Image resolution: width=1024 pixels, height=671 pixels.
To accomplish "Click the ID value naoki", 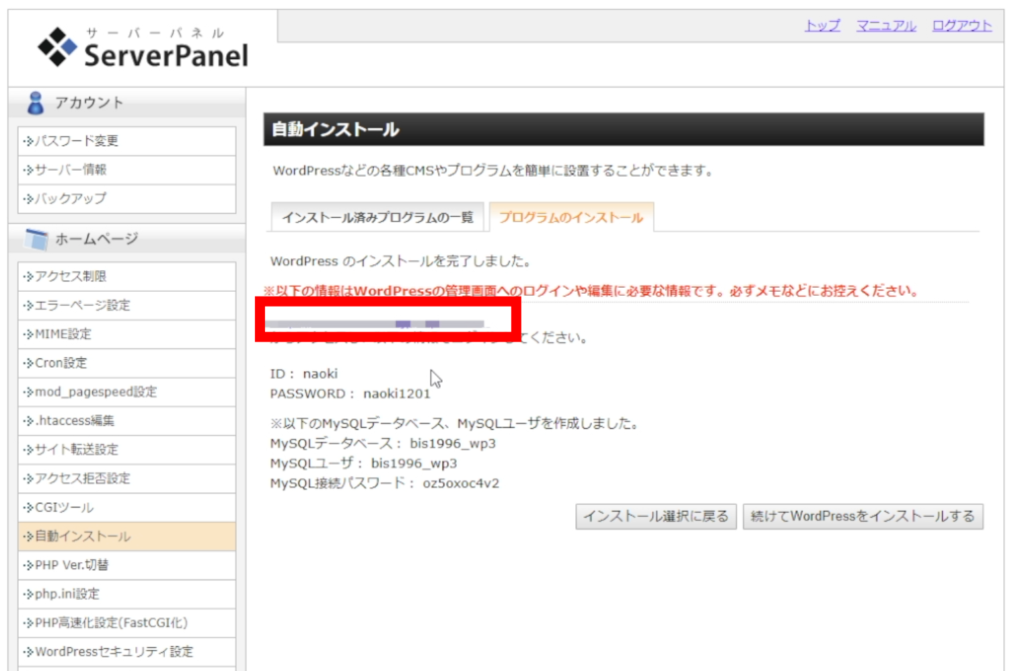I will pyautogui.click(x=320, y=374).
